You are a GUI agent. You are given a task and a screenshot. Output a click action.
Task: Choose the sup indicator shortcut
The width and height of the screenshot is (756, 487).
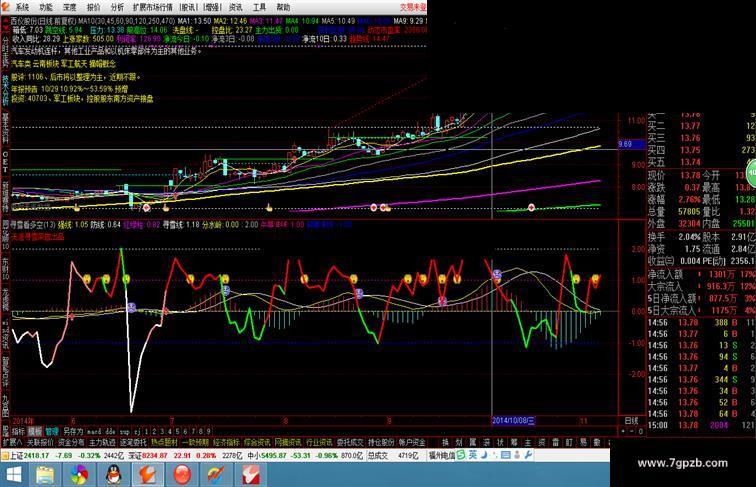[124, 431]
